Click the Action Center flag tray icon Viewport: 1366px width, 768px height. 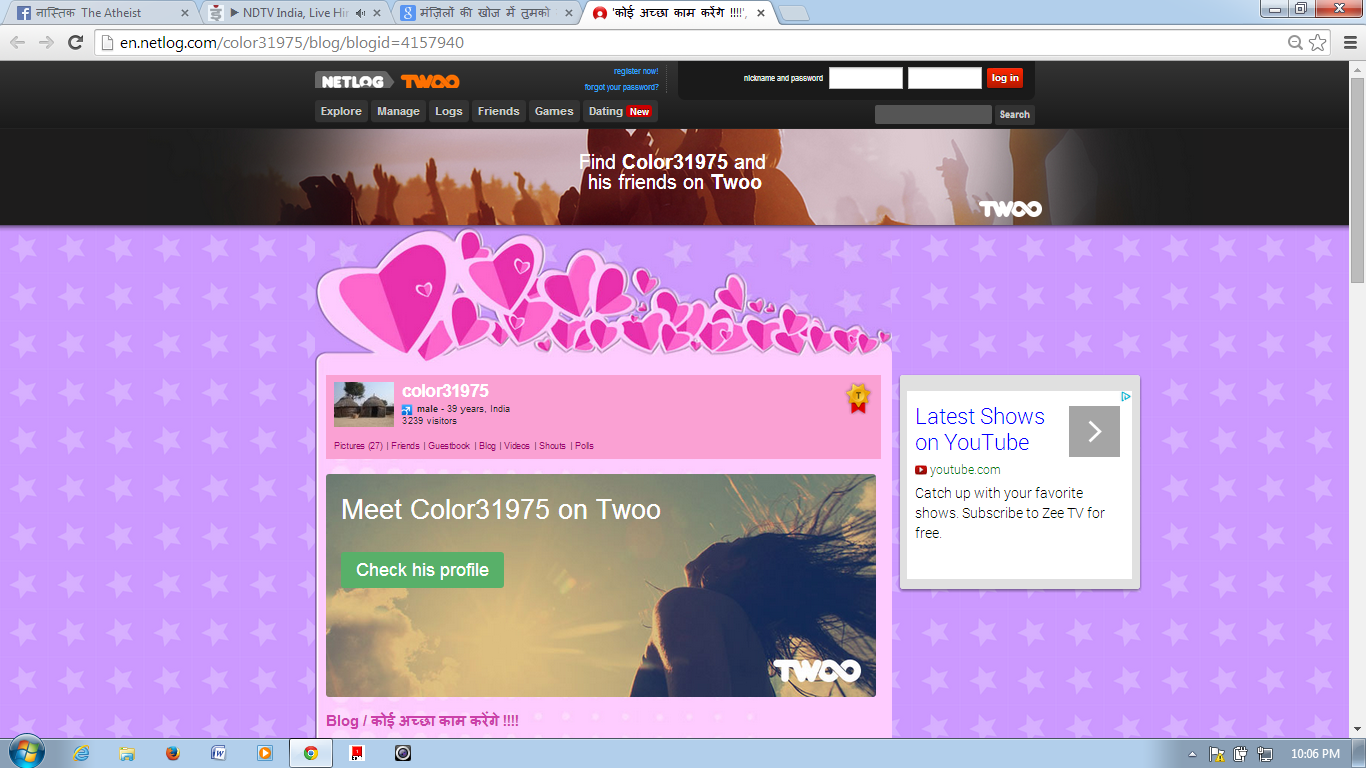[1217, 754]
